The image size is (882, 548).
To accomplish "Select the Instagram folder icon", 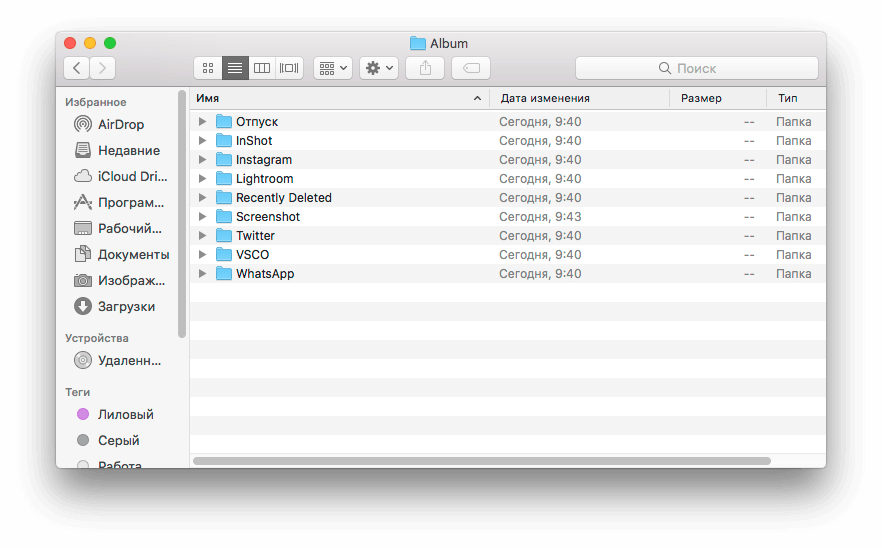I will tap(224, 160).
